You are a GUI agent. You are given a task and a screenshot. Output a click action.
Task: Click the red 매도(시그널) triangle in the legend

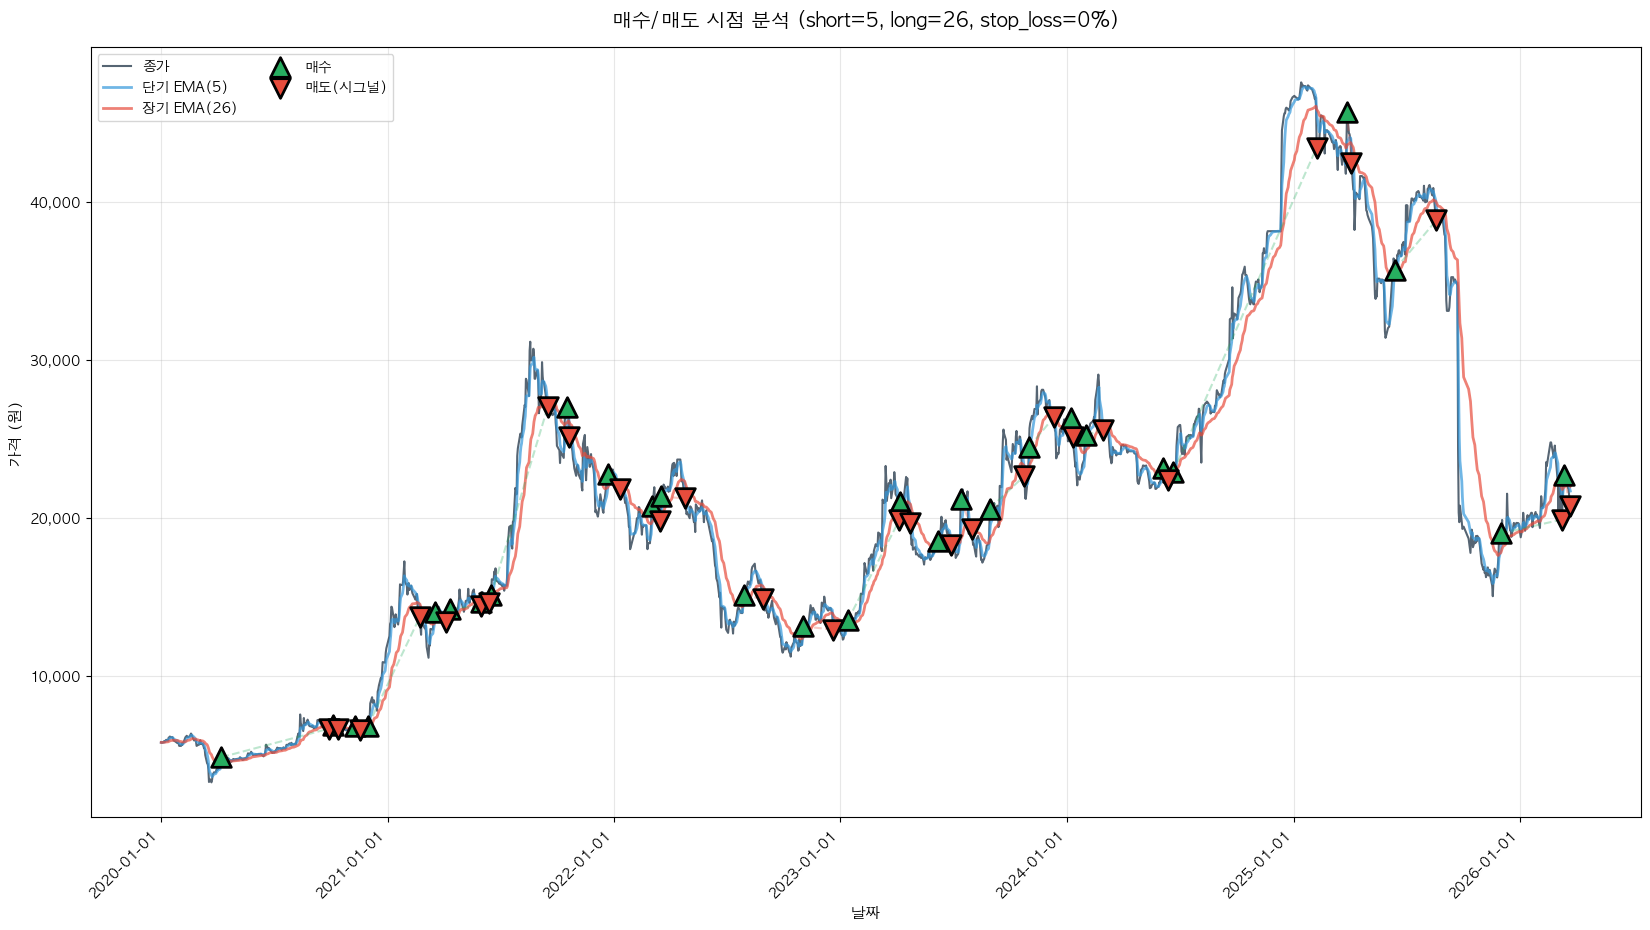point(280,88)
